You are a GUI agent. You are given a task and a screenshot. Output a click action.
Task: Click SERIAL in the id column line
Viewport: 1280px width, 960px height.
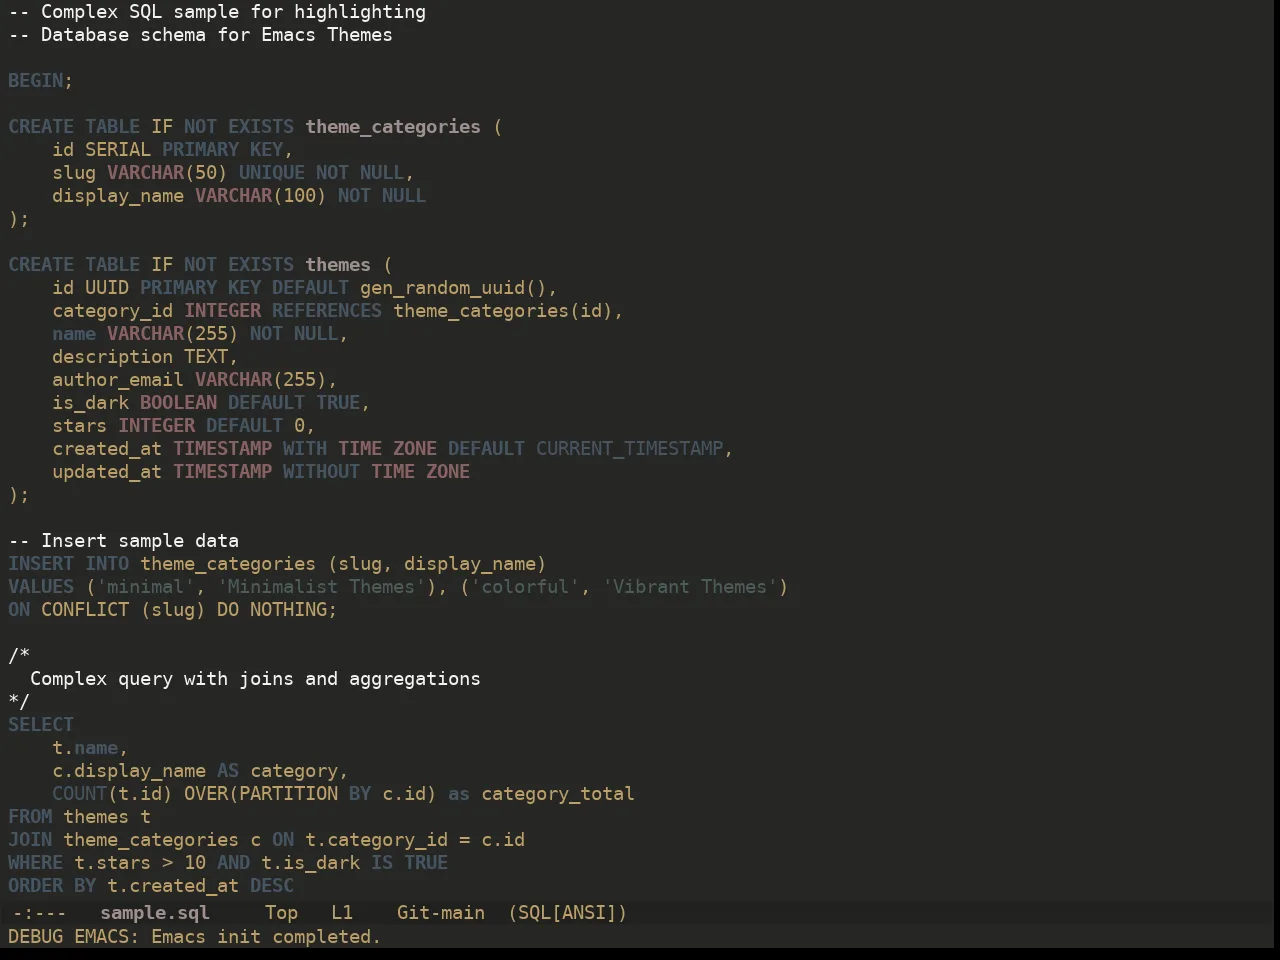click(118, 149)
